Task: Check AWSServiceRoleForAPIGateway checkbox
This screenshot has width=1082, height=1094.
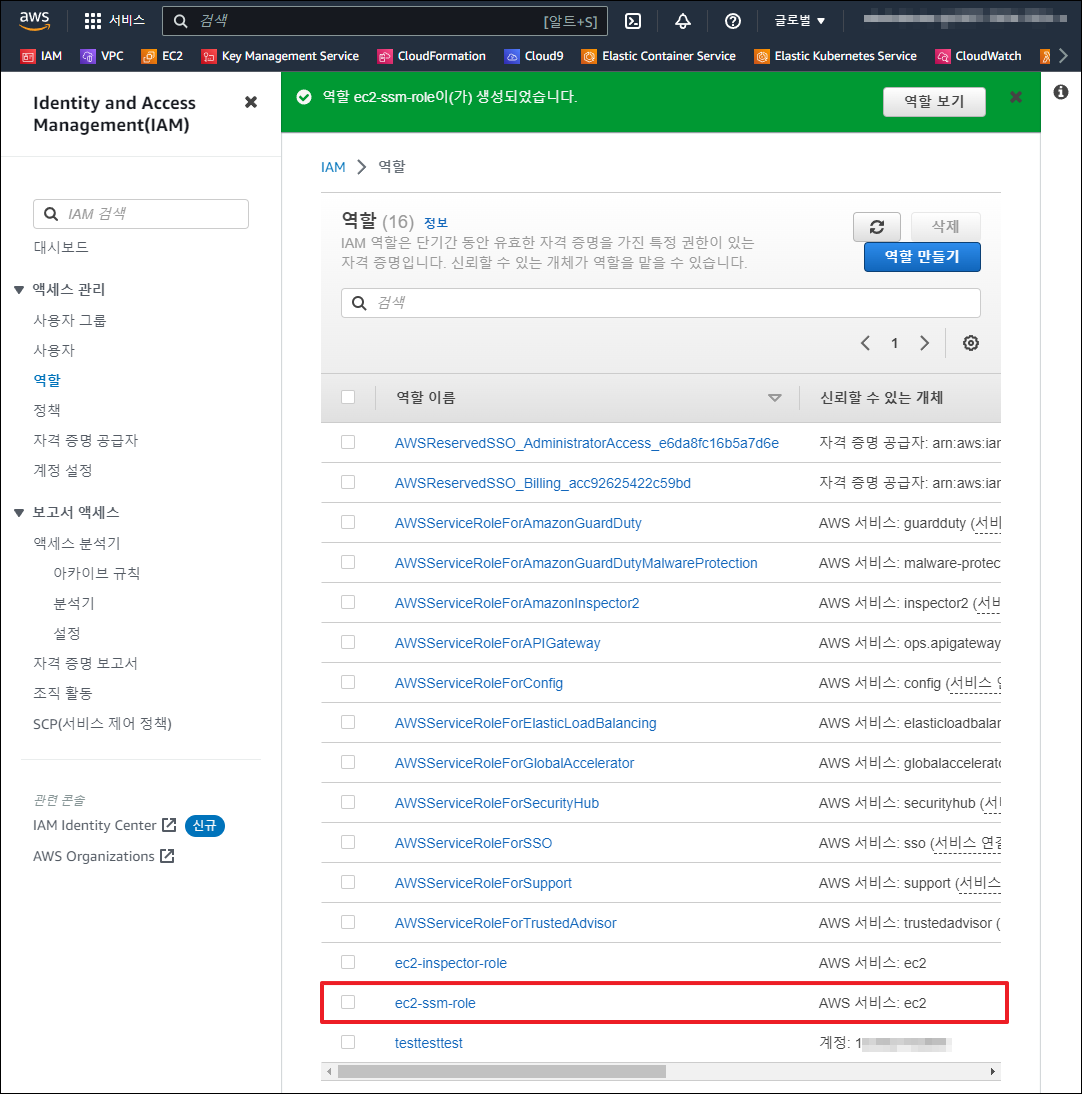Action: click(x=348, y=642)
